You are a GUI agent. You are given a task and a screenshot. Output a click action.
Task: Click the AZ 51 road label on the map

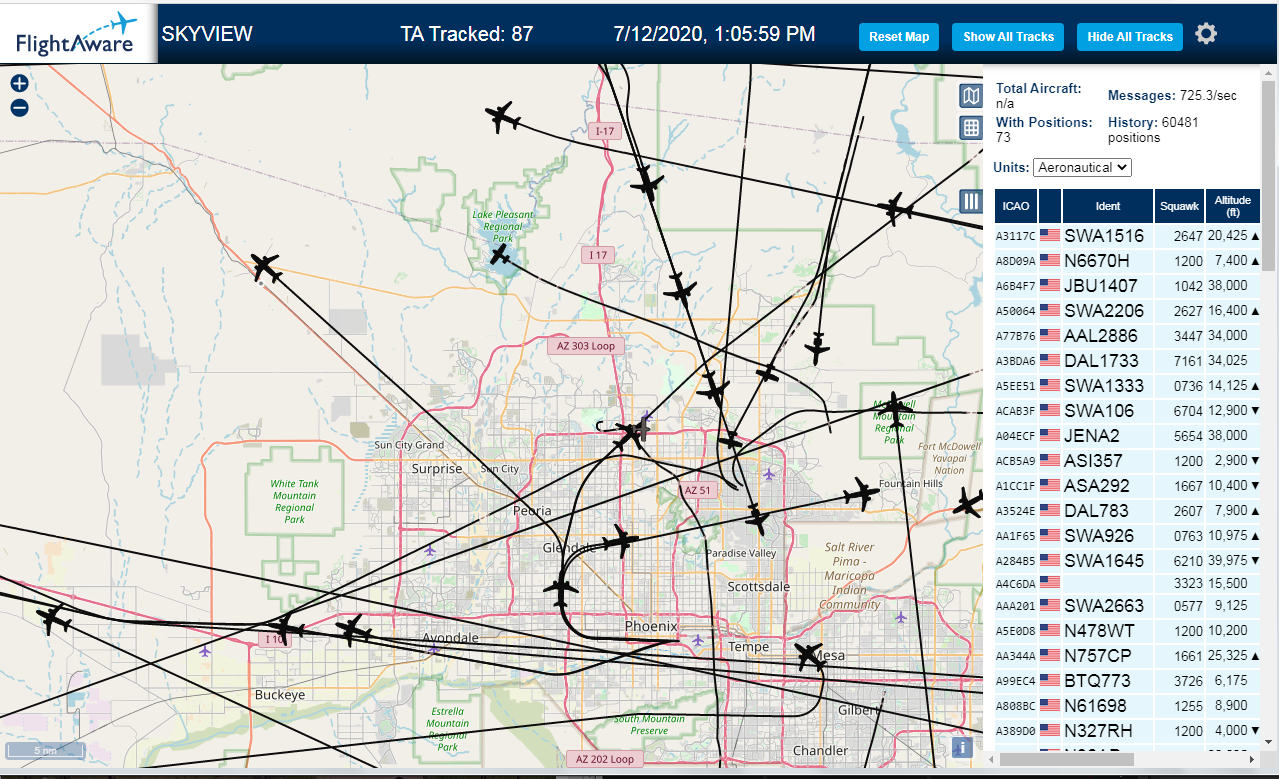[x=698, y=491]
